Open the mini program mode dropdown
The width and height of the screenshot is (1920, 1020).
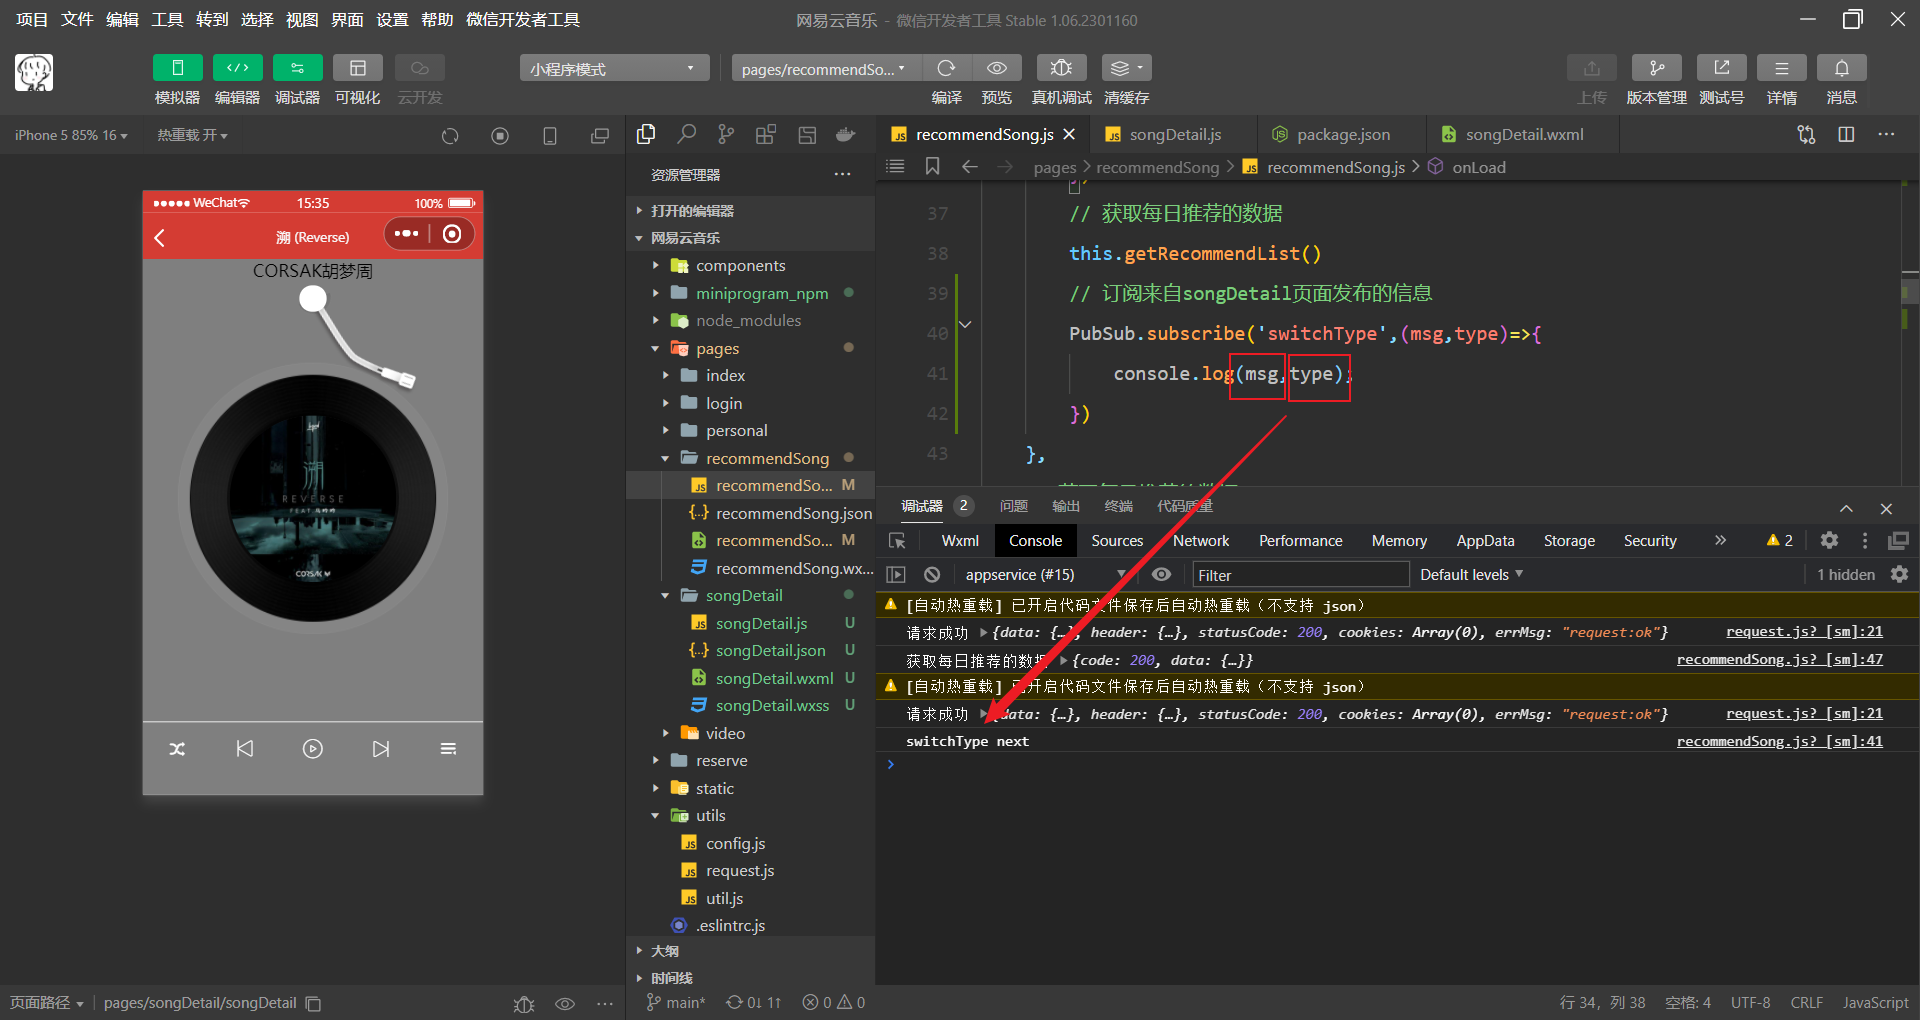(x=614, y=68)
